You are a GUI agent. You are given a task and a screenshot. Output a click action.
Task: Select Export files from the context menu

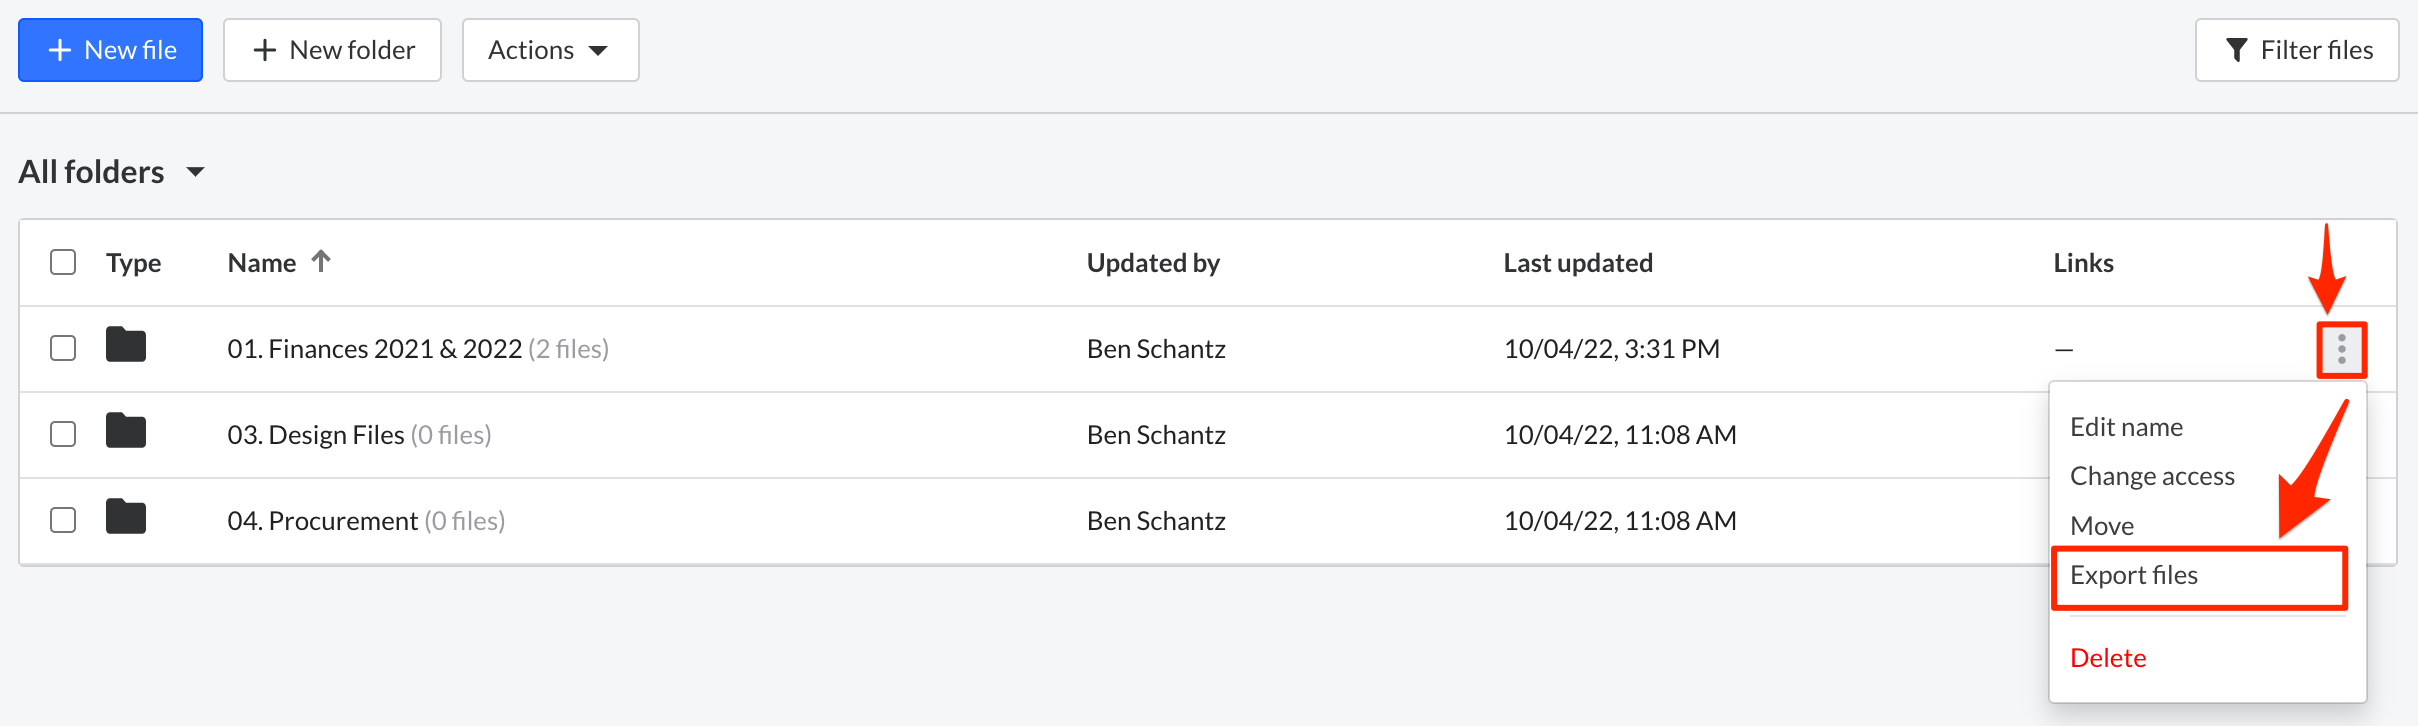click(x=2135, y=575)
